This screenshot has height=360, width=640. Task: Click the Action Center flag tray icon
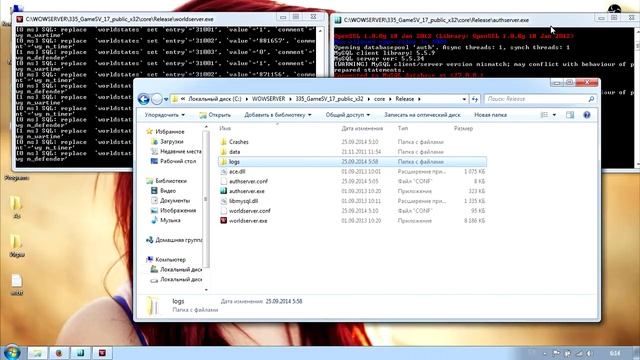click(556, 353)
